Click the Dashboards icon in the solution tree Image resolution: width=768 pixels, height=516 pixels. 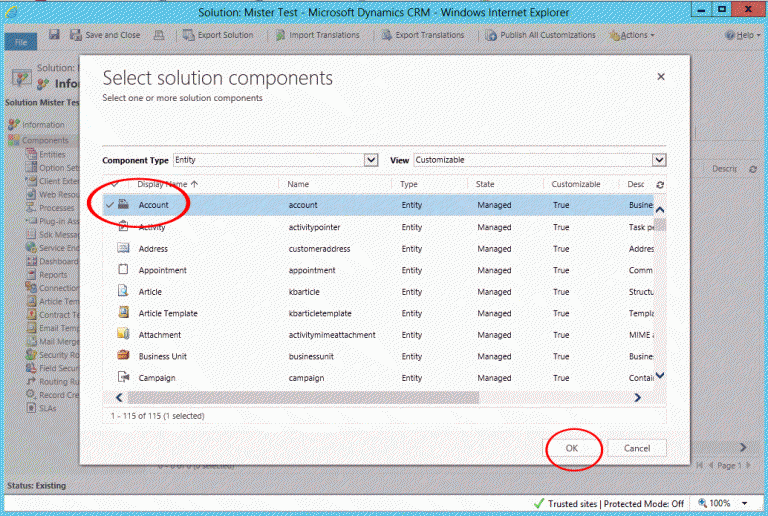tap(31, 261)
